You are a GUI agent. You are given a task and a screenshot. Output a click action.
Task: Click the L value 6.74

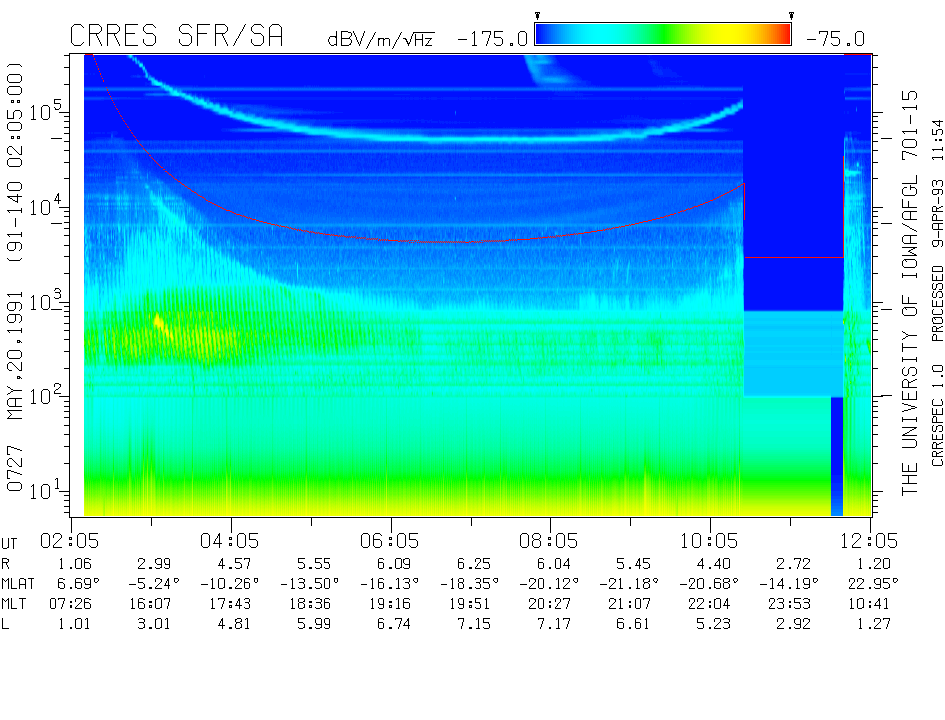click(394, 624)
